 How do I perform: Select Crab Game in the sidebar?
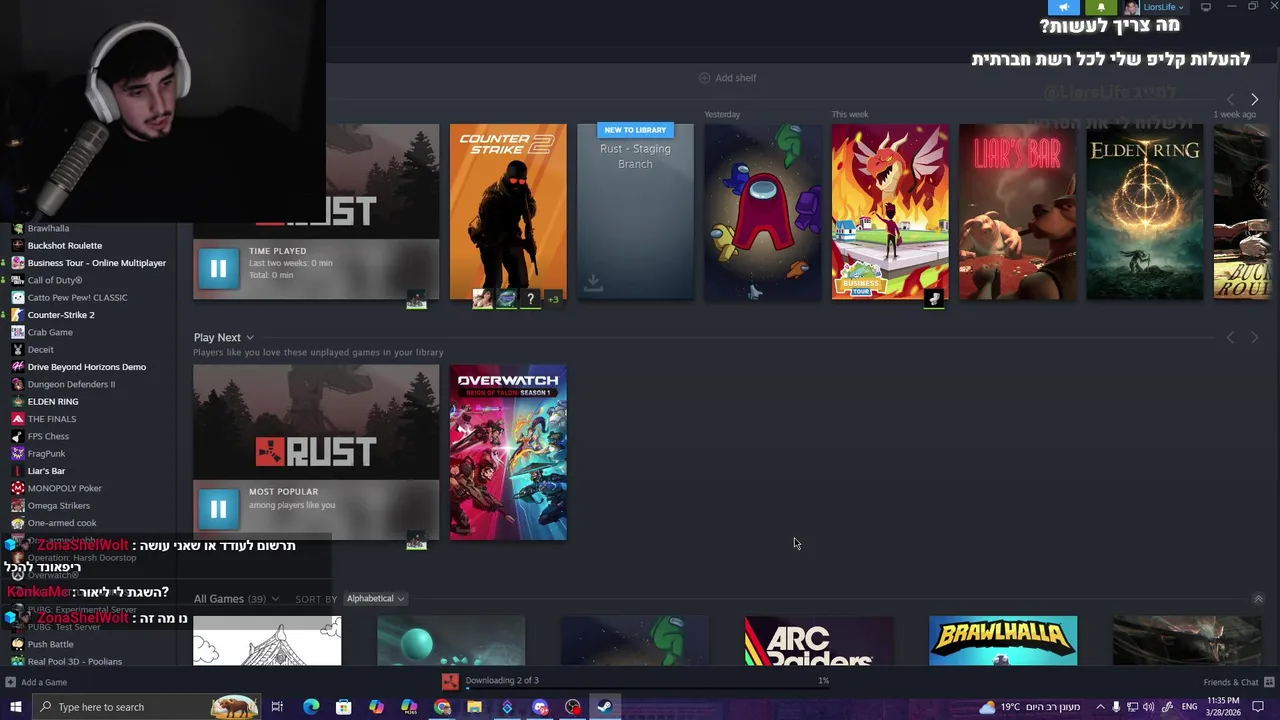[x=50, y=332]
